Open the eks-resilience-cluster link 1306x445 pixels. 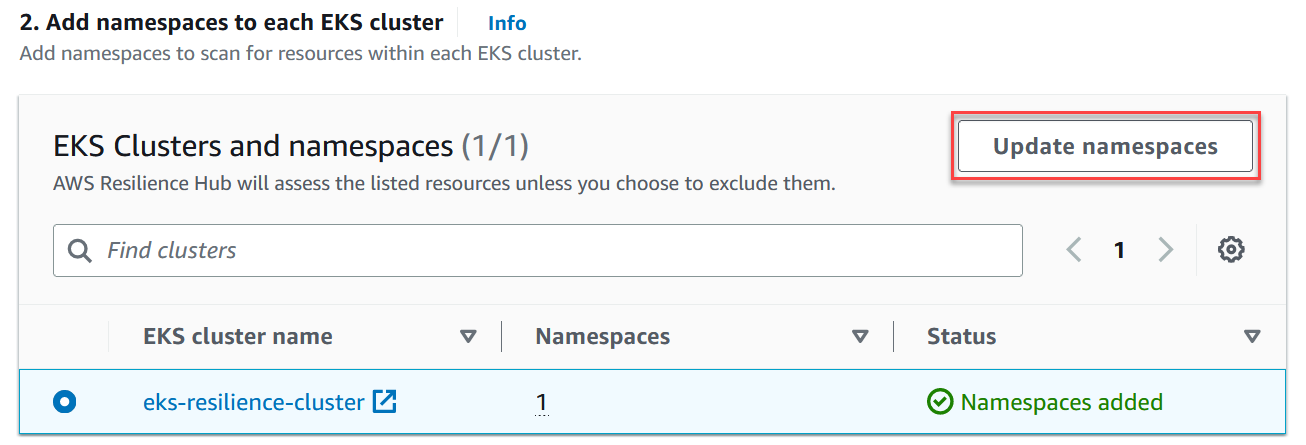pos(253,402)
